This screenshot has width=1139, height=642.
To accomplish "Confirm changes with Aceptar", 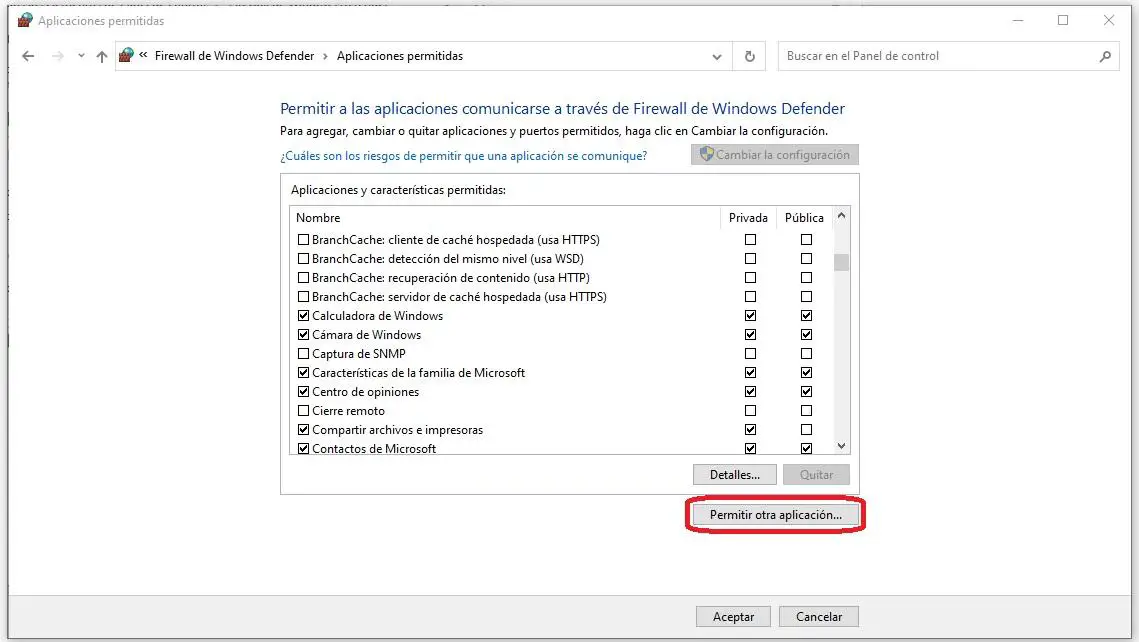I will [x=734, y=617].
